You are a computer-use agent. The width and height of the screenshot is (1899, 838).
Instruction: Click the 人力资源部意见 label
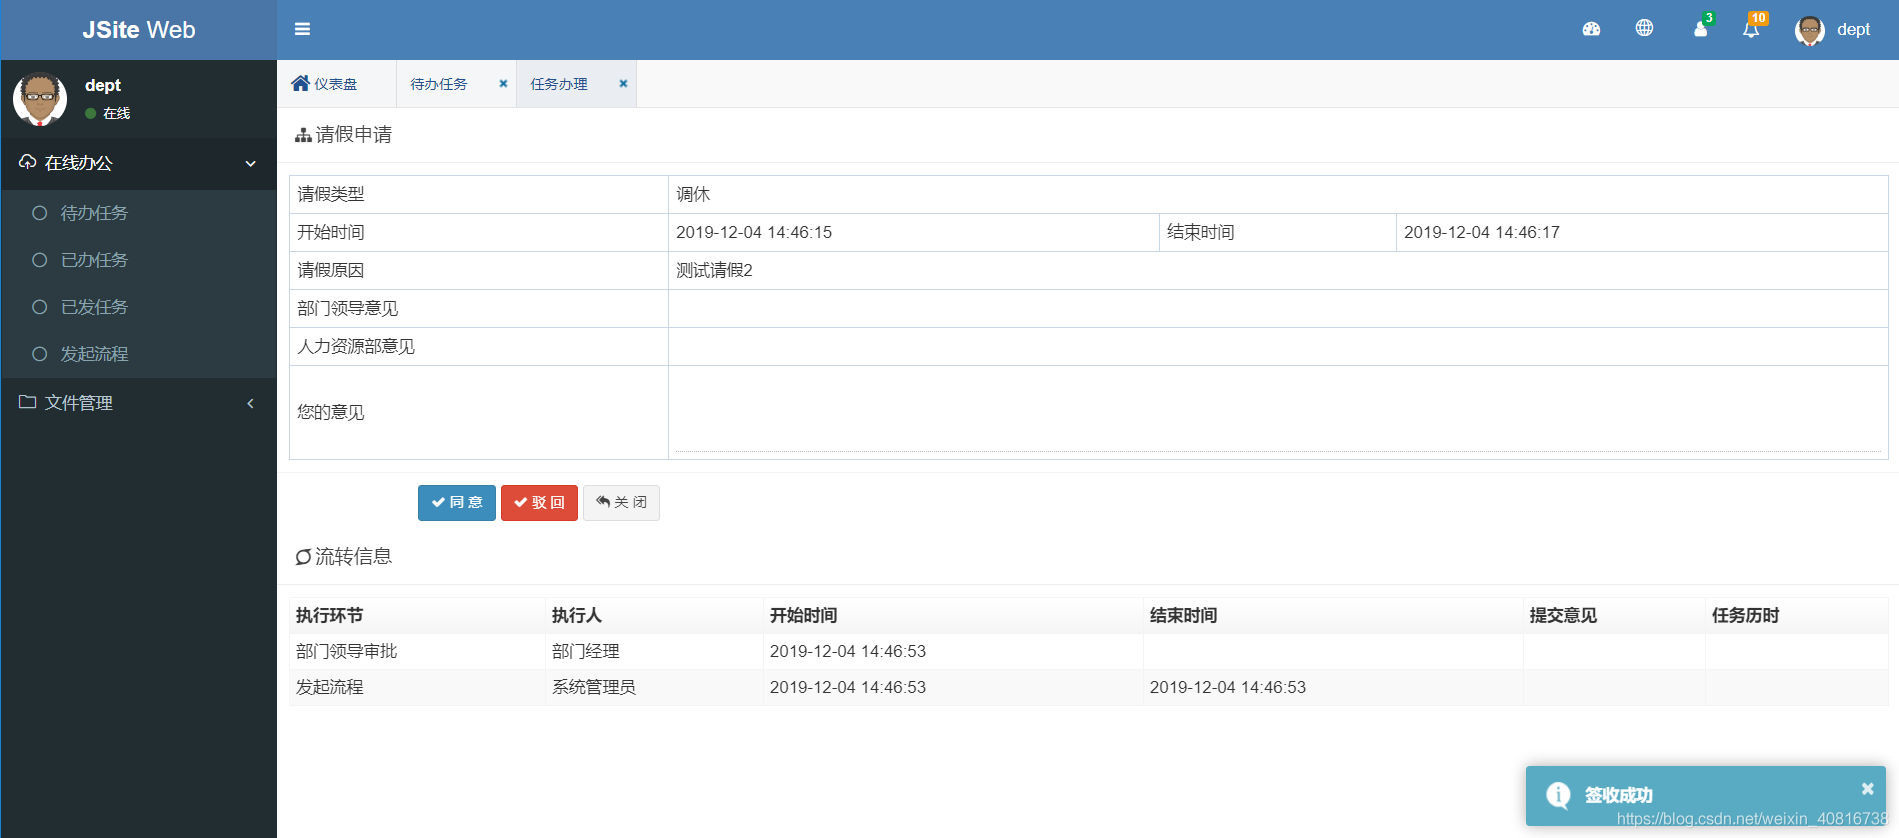click(356, 346)
